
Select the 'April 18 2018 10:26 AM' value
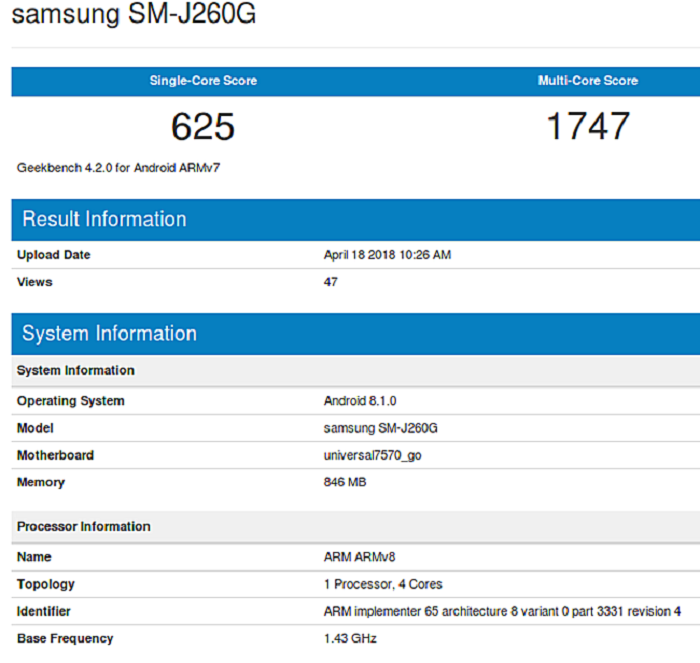(388, 255)
